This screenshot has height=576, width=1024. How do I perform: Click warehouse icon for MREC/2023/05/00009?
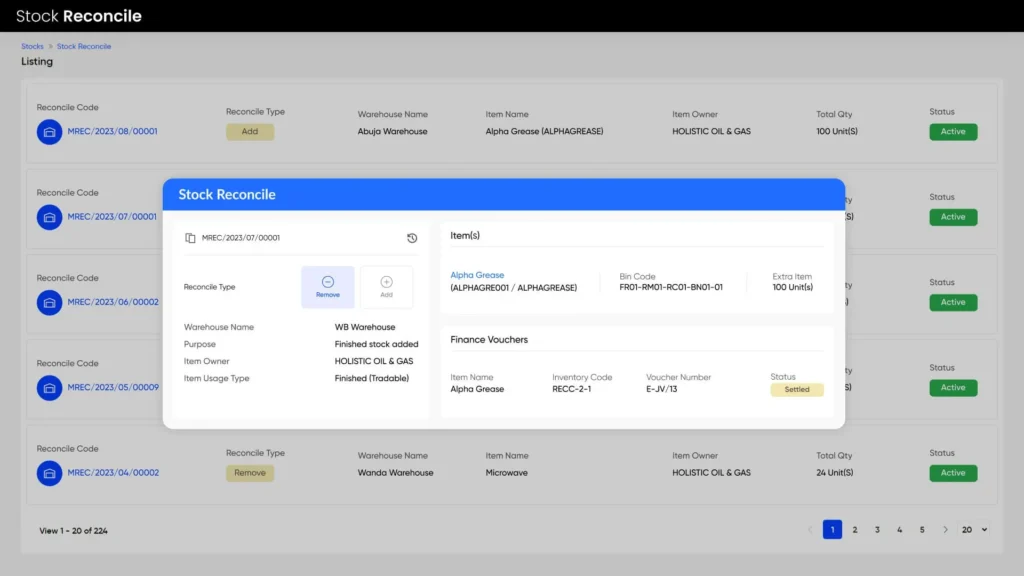pyautogui.click(x=50, y=387)
